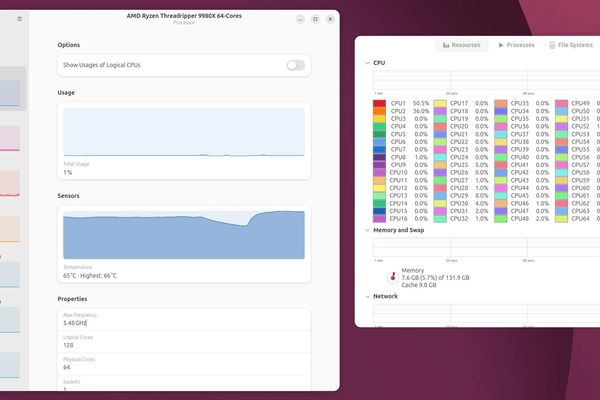This screenshot has height=400, width=600.
Task: Maximize the Mission Center window
Action: (x=315, y=19)
